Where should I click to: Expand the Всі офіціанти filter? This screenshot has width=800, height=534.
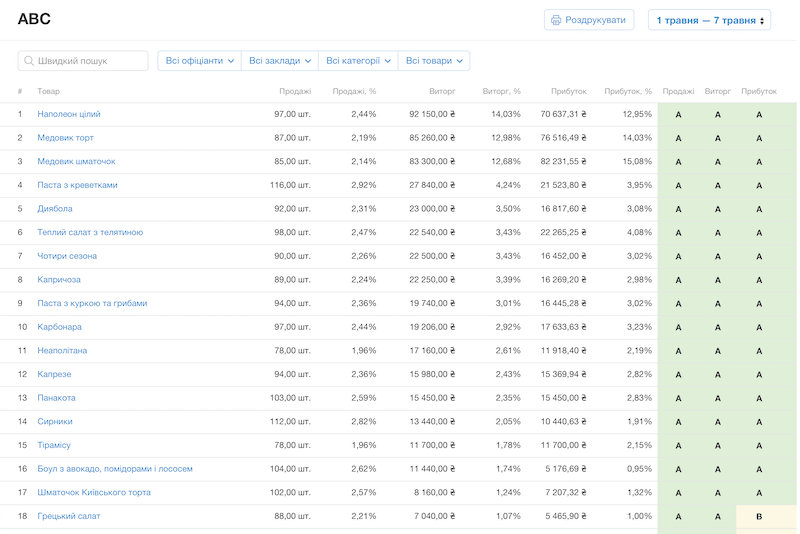199,61
